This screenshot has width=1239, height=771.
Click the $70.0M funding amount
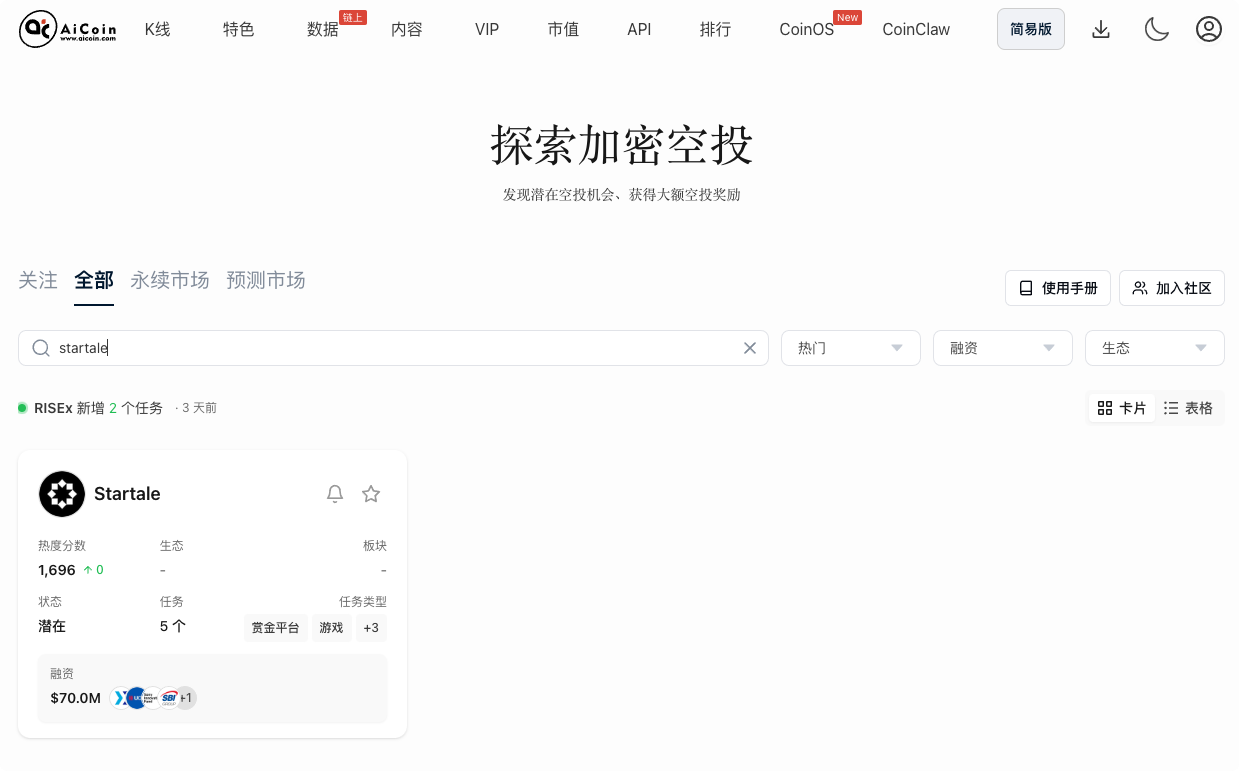point(76,698)
